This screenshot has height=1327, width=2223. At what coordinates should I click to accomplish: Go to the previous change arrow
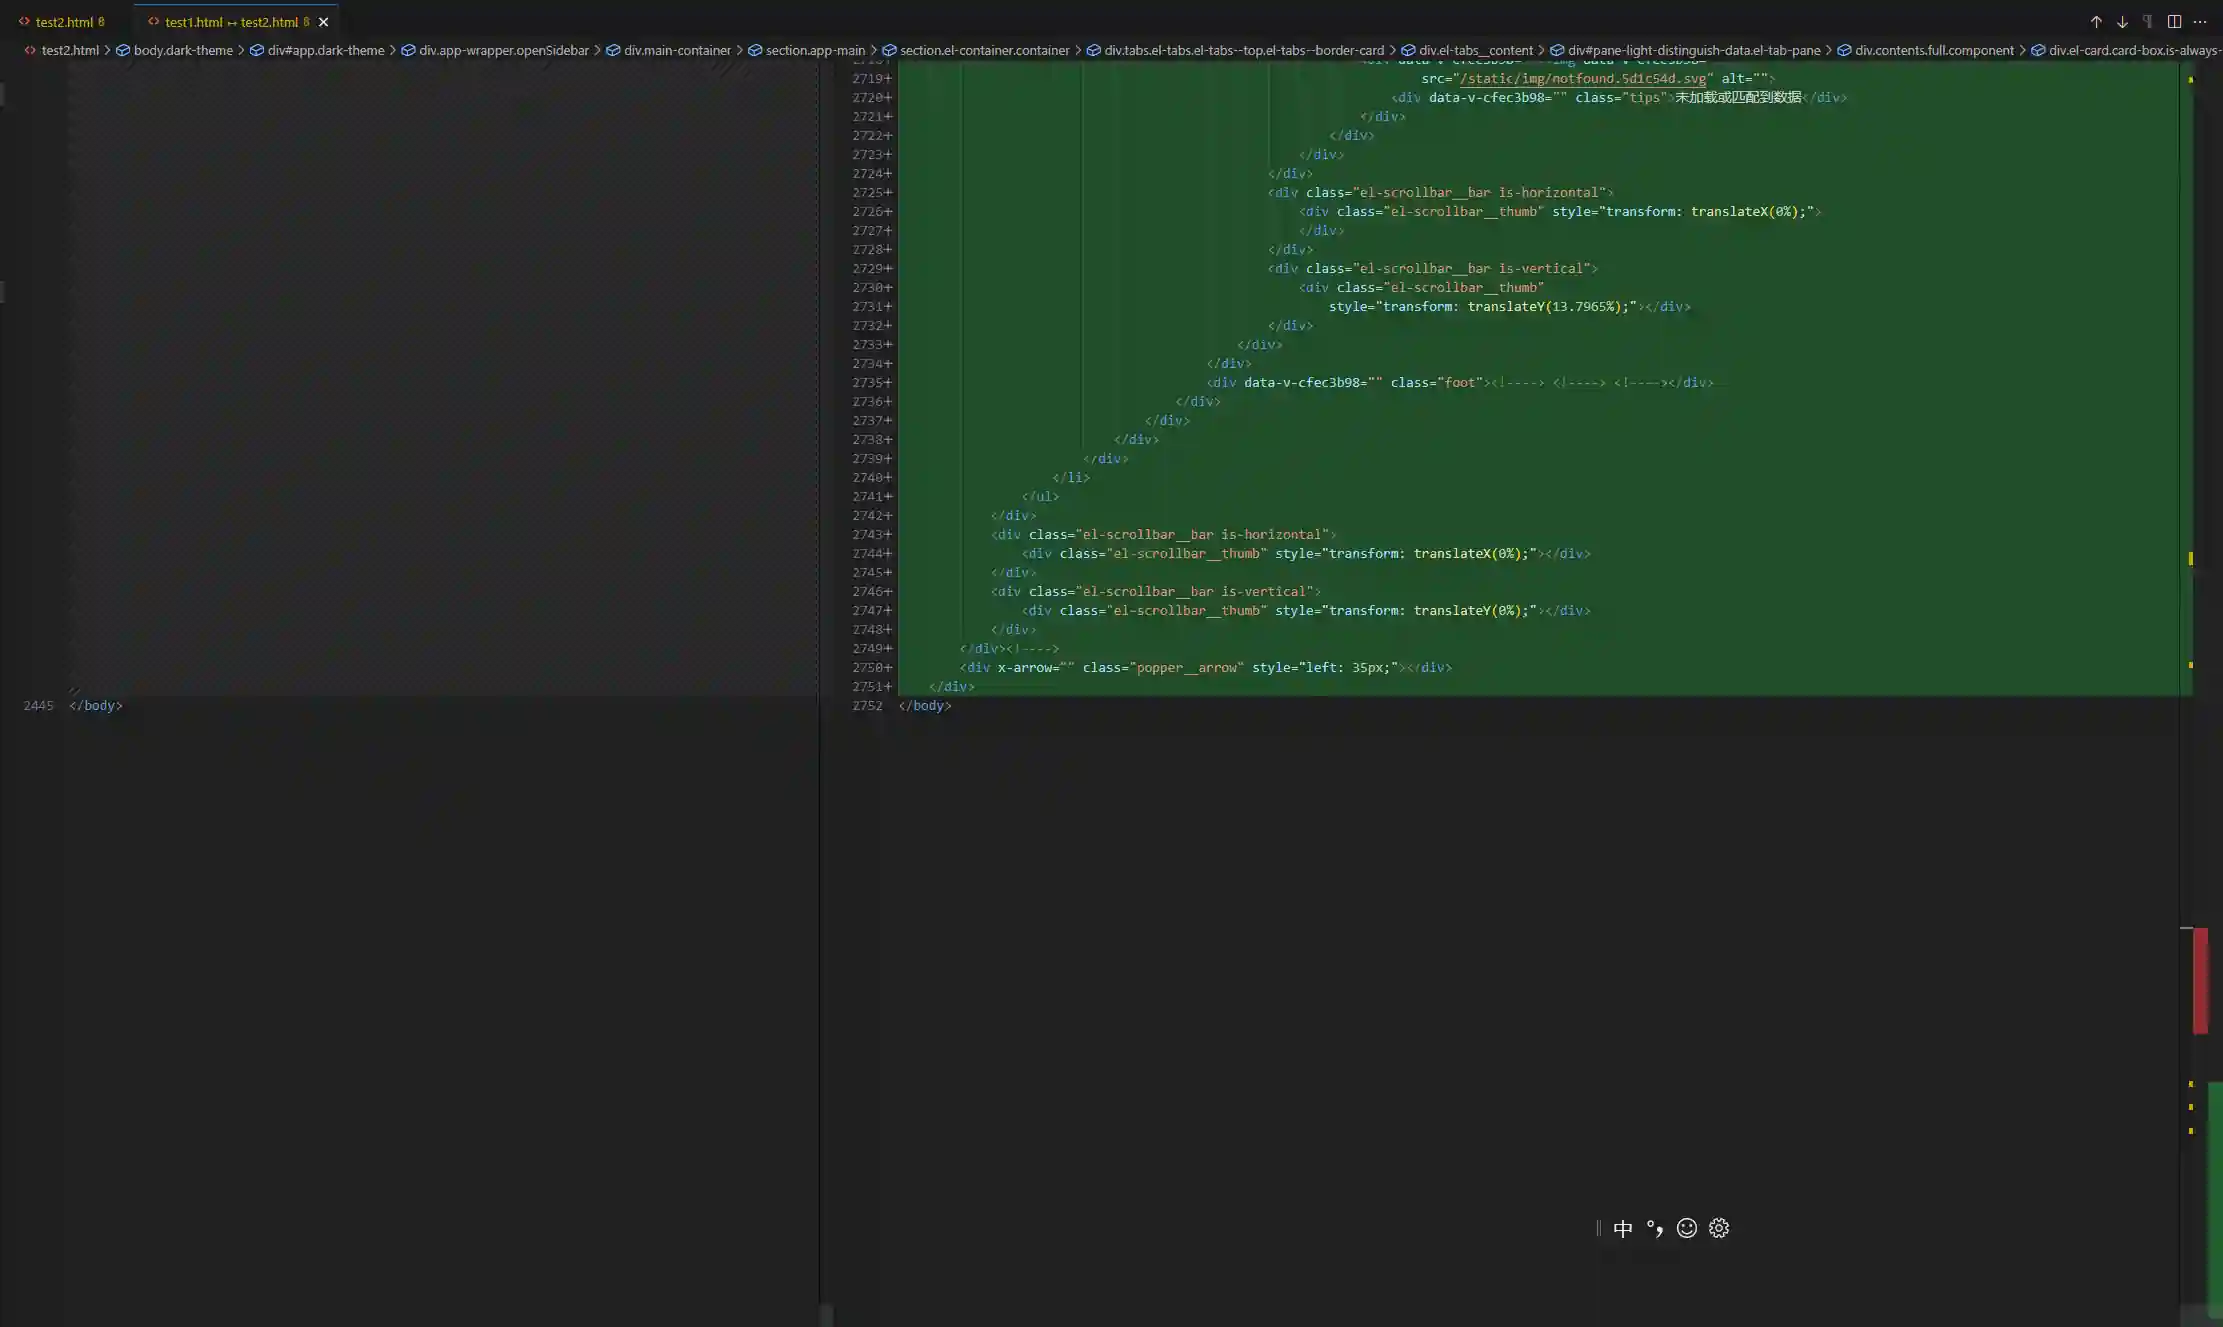(x=2096, y=22)
